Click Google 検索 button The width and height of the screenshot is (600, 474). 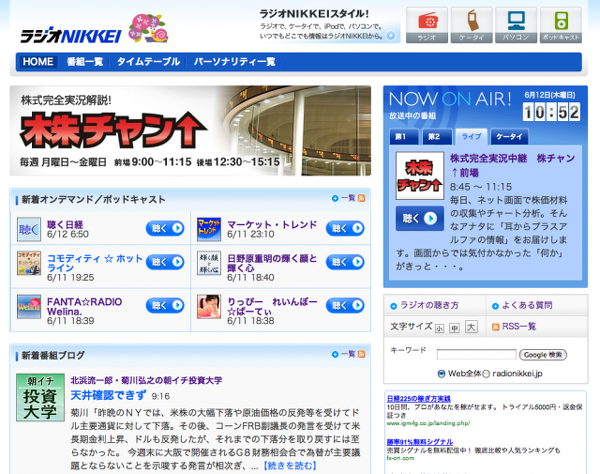tap(543, 355)
